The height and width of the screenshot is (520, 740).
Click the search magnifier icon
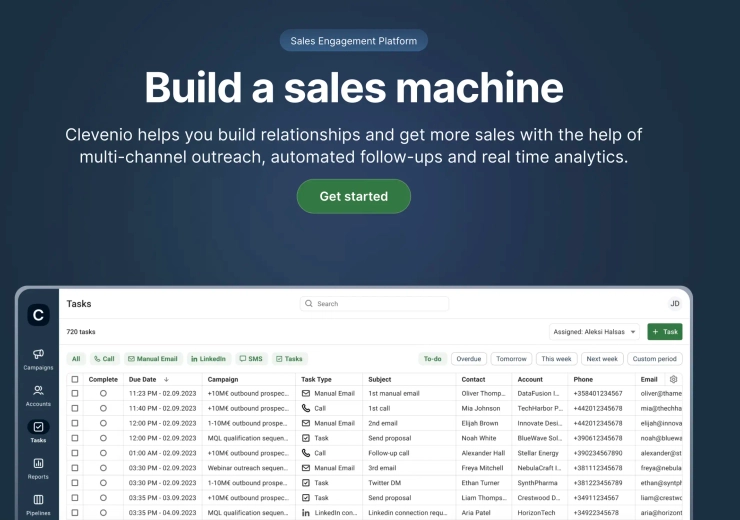309,303
